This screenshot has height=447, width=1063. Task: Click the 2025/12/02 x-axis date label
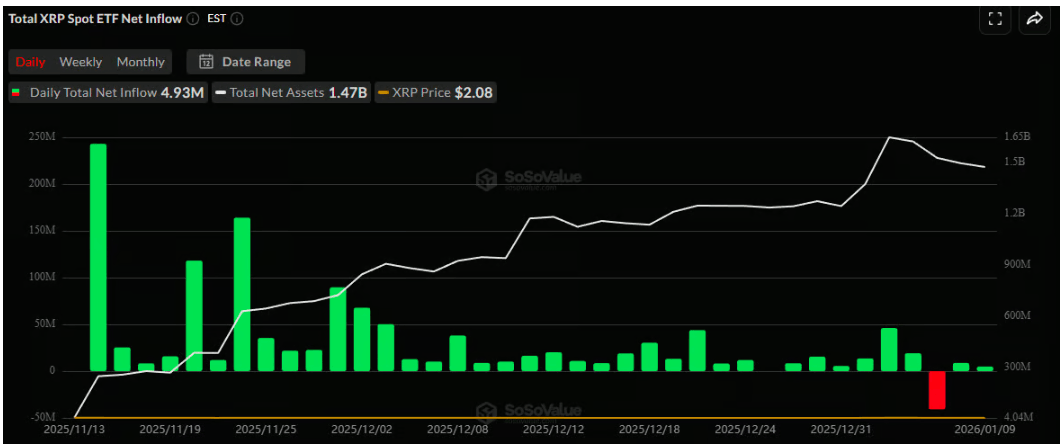point(361,429)
